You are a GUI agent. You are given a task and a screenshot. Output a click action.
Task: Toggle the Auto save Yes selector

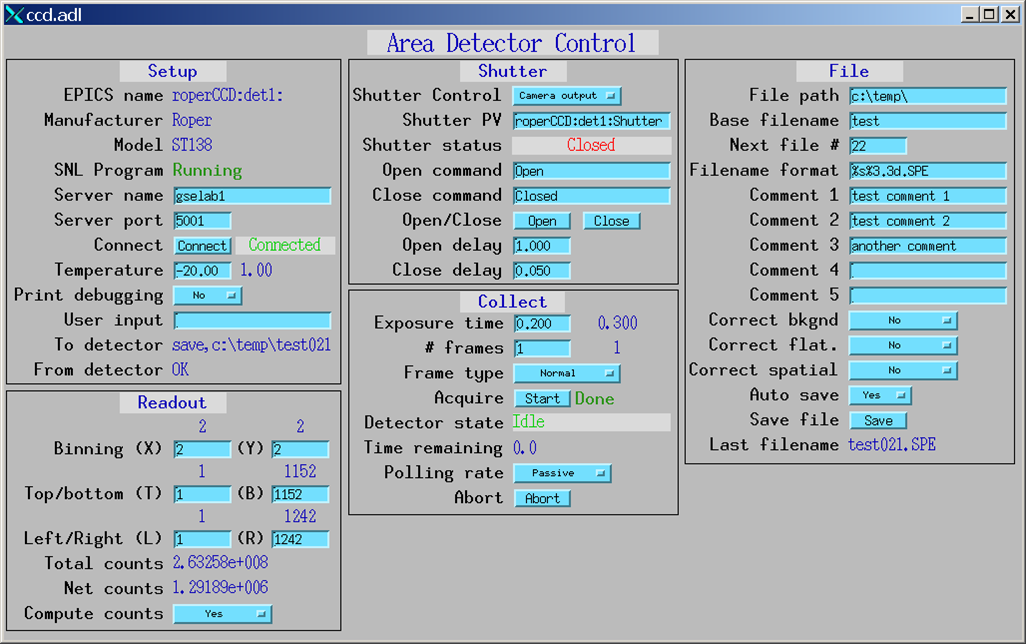tap(879, 396)
